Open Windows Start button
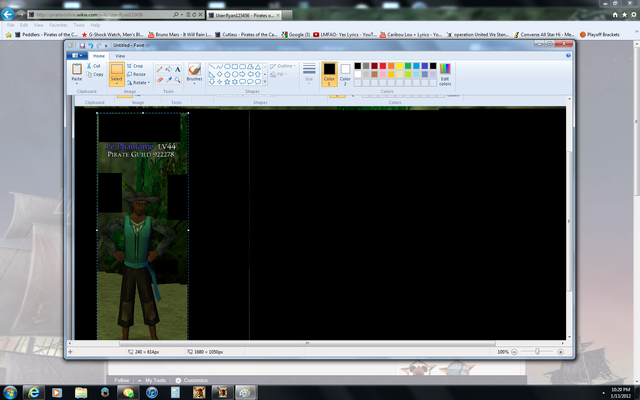The width and height of the screenshot is (640, 400). (10, 393)
